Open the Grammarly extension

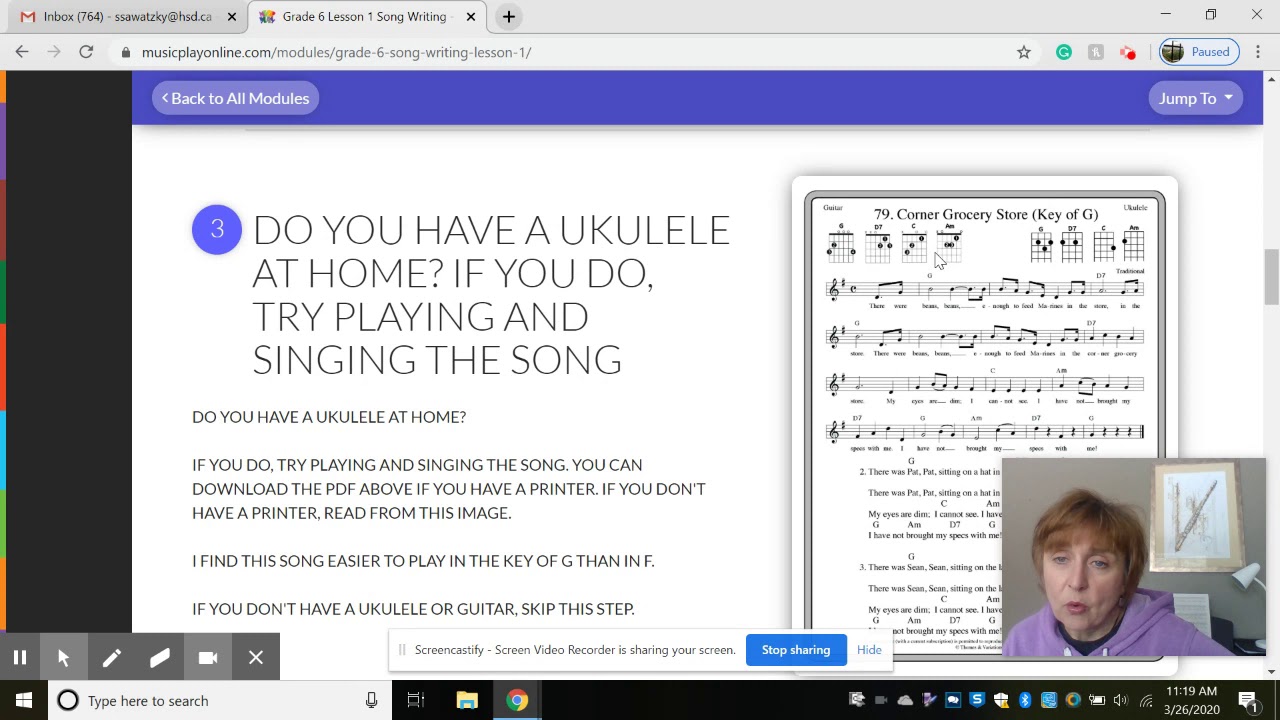pyautogui.click(x=1064, y=52)
